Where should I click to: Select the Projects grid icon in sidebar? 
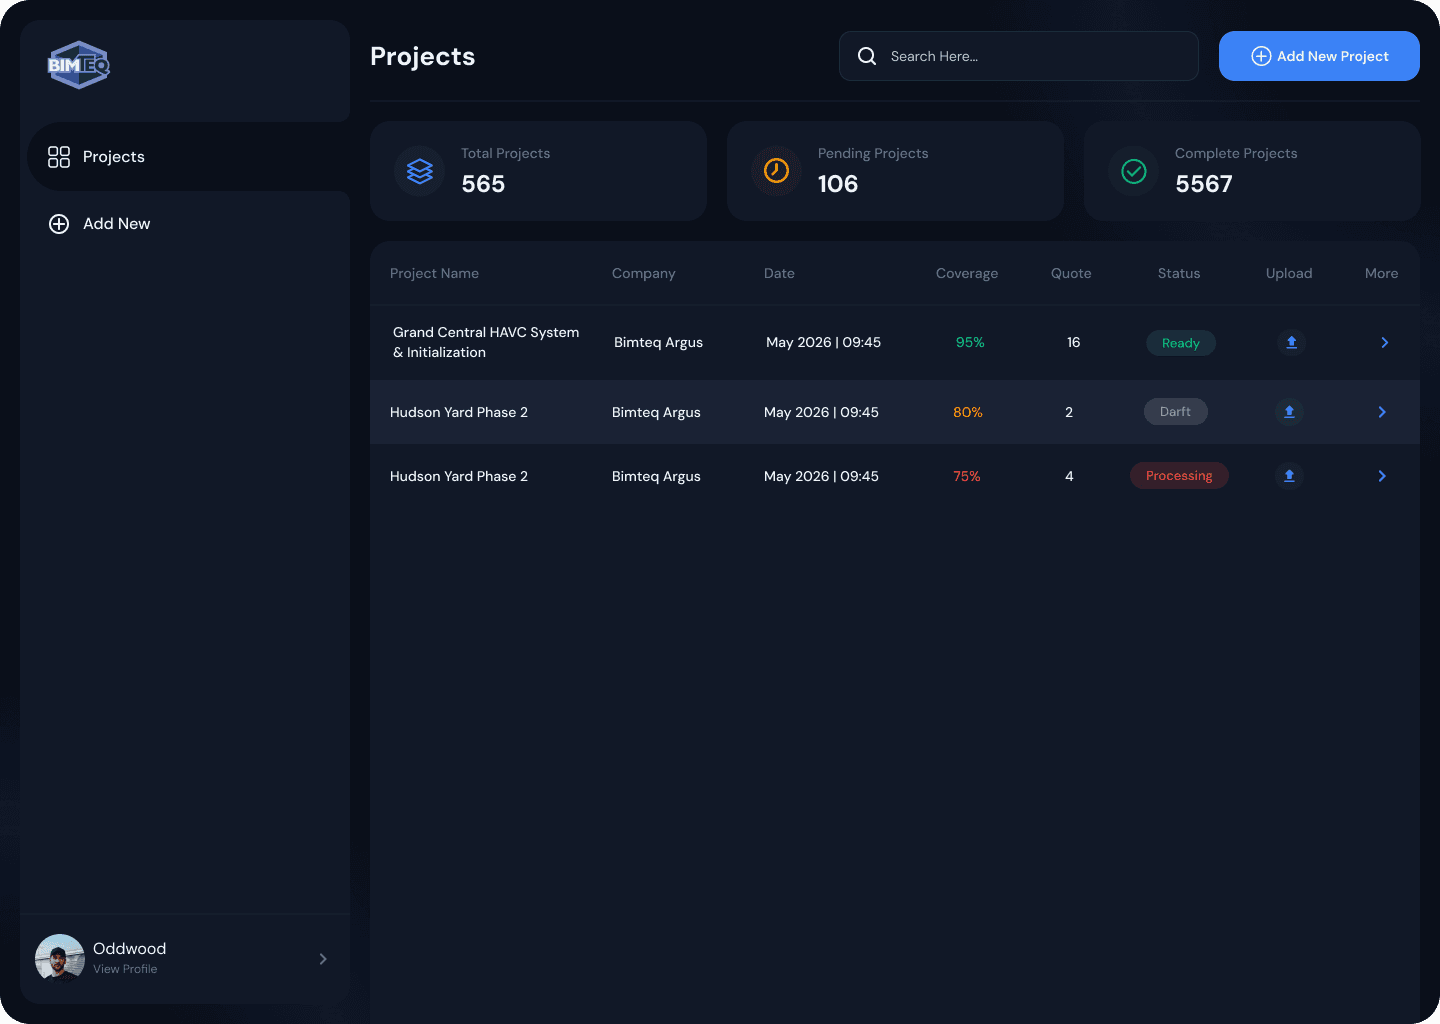(58, 156)
